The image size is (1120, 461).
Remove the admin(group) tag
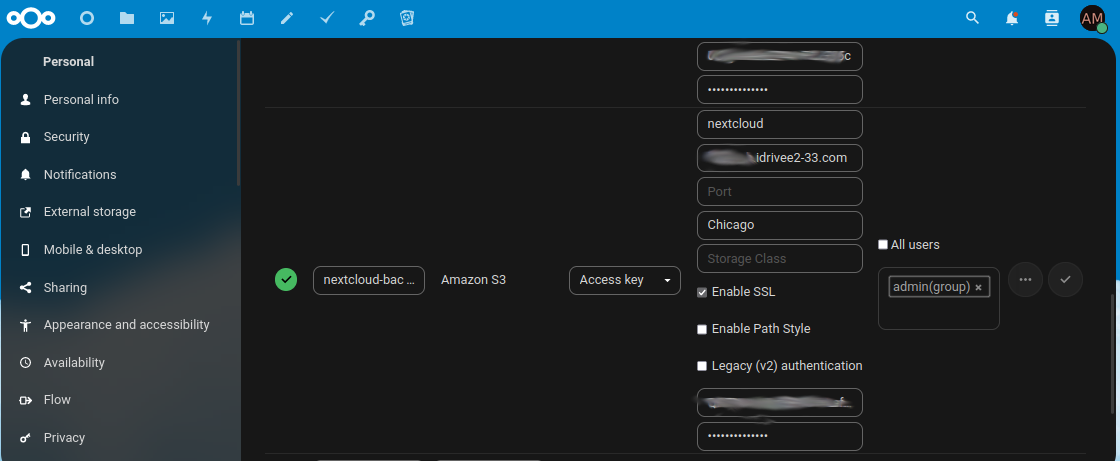[978, 287]
